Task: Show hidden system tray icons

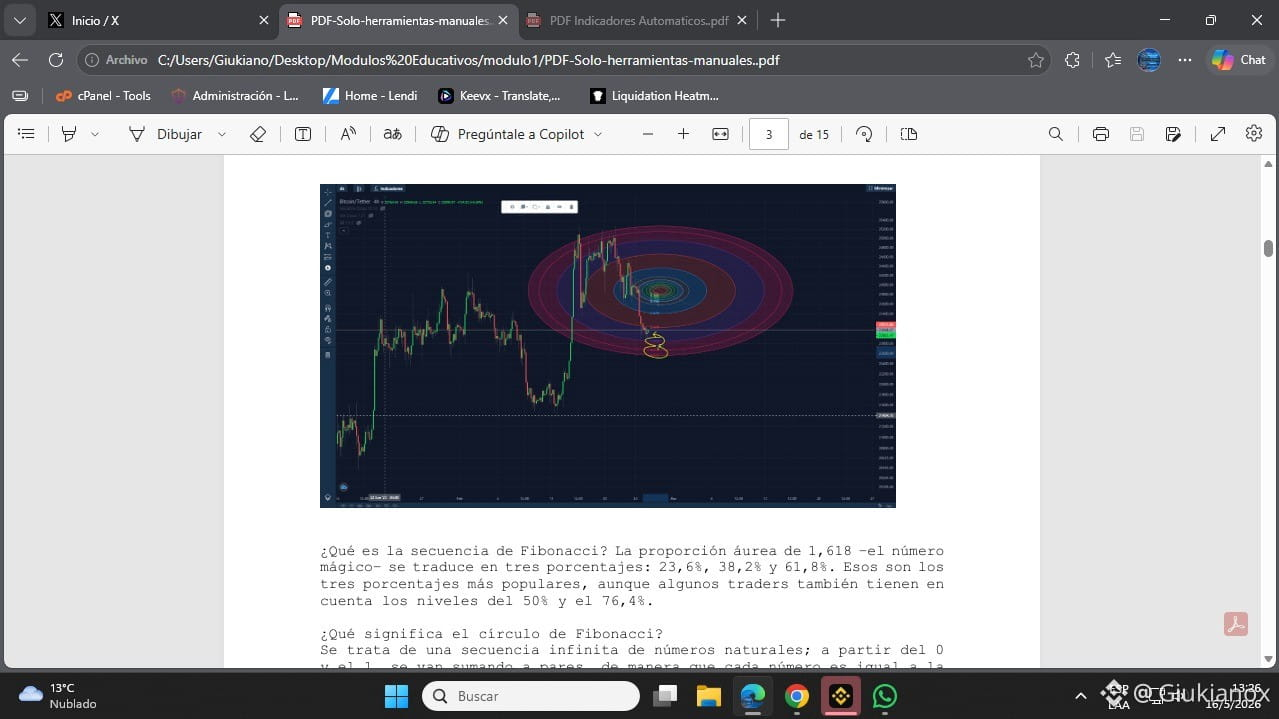Action: click(1080, 696)
